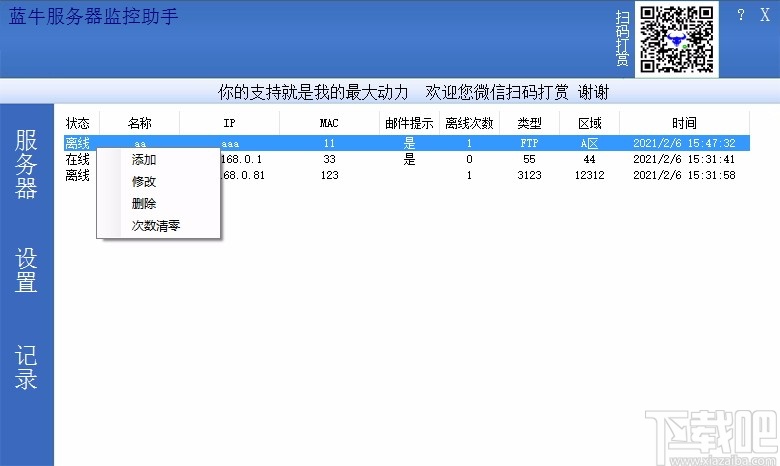Sort by the 状态 column header
The image size is (780, 466).
coord(78,123)
